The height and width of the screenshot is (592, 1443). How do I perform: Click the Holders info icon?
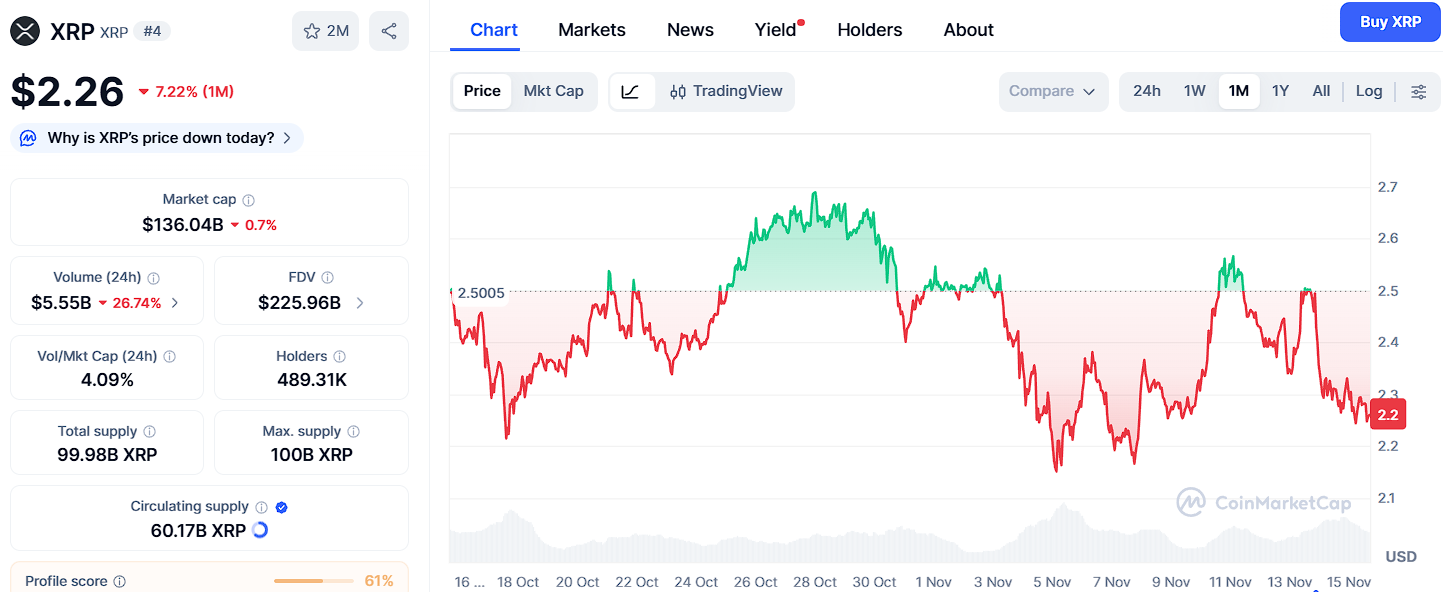coord(340,356)
